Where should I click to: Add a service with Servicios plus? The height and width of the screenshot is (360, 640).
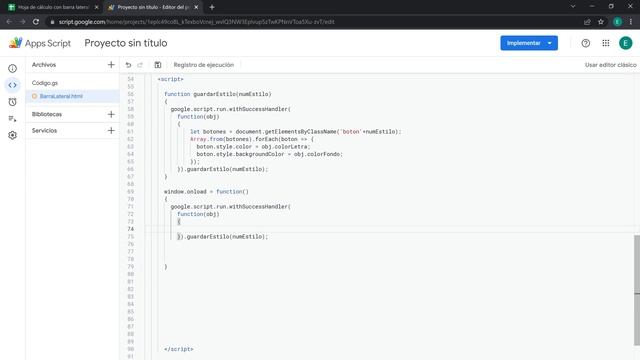(111, 131)
